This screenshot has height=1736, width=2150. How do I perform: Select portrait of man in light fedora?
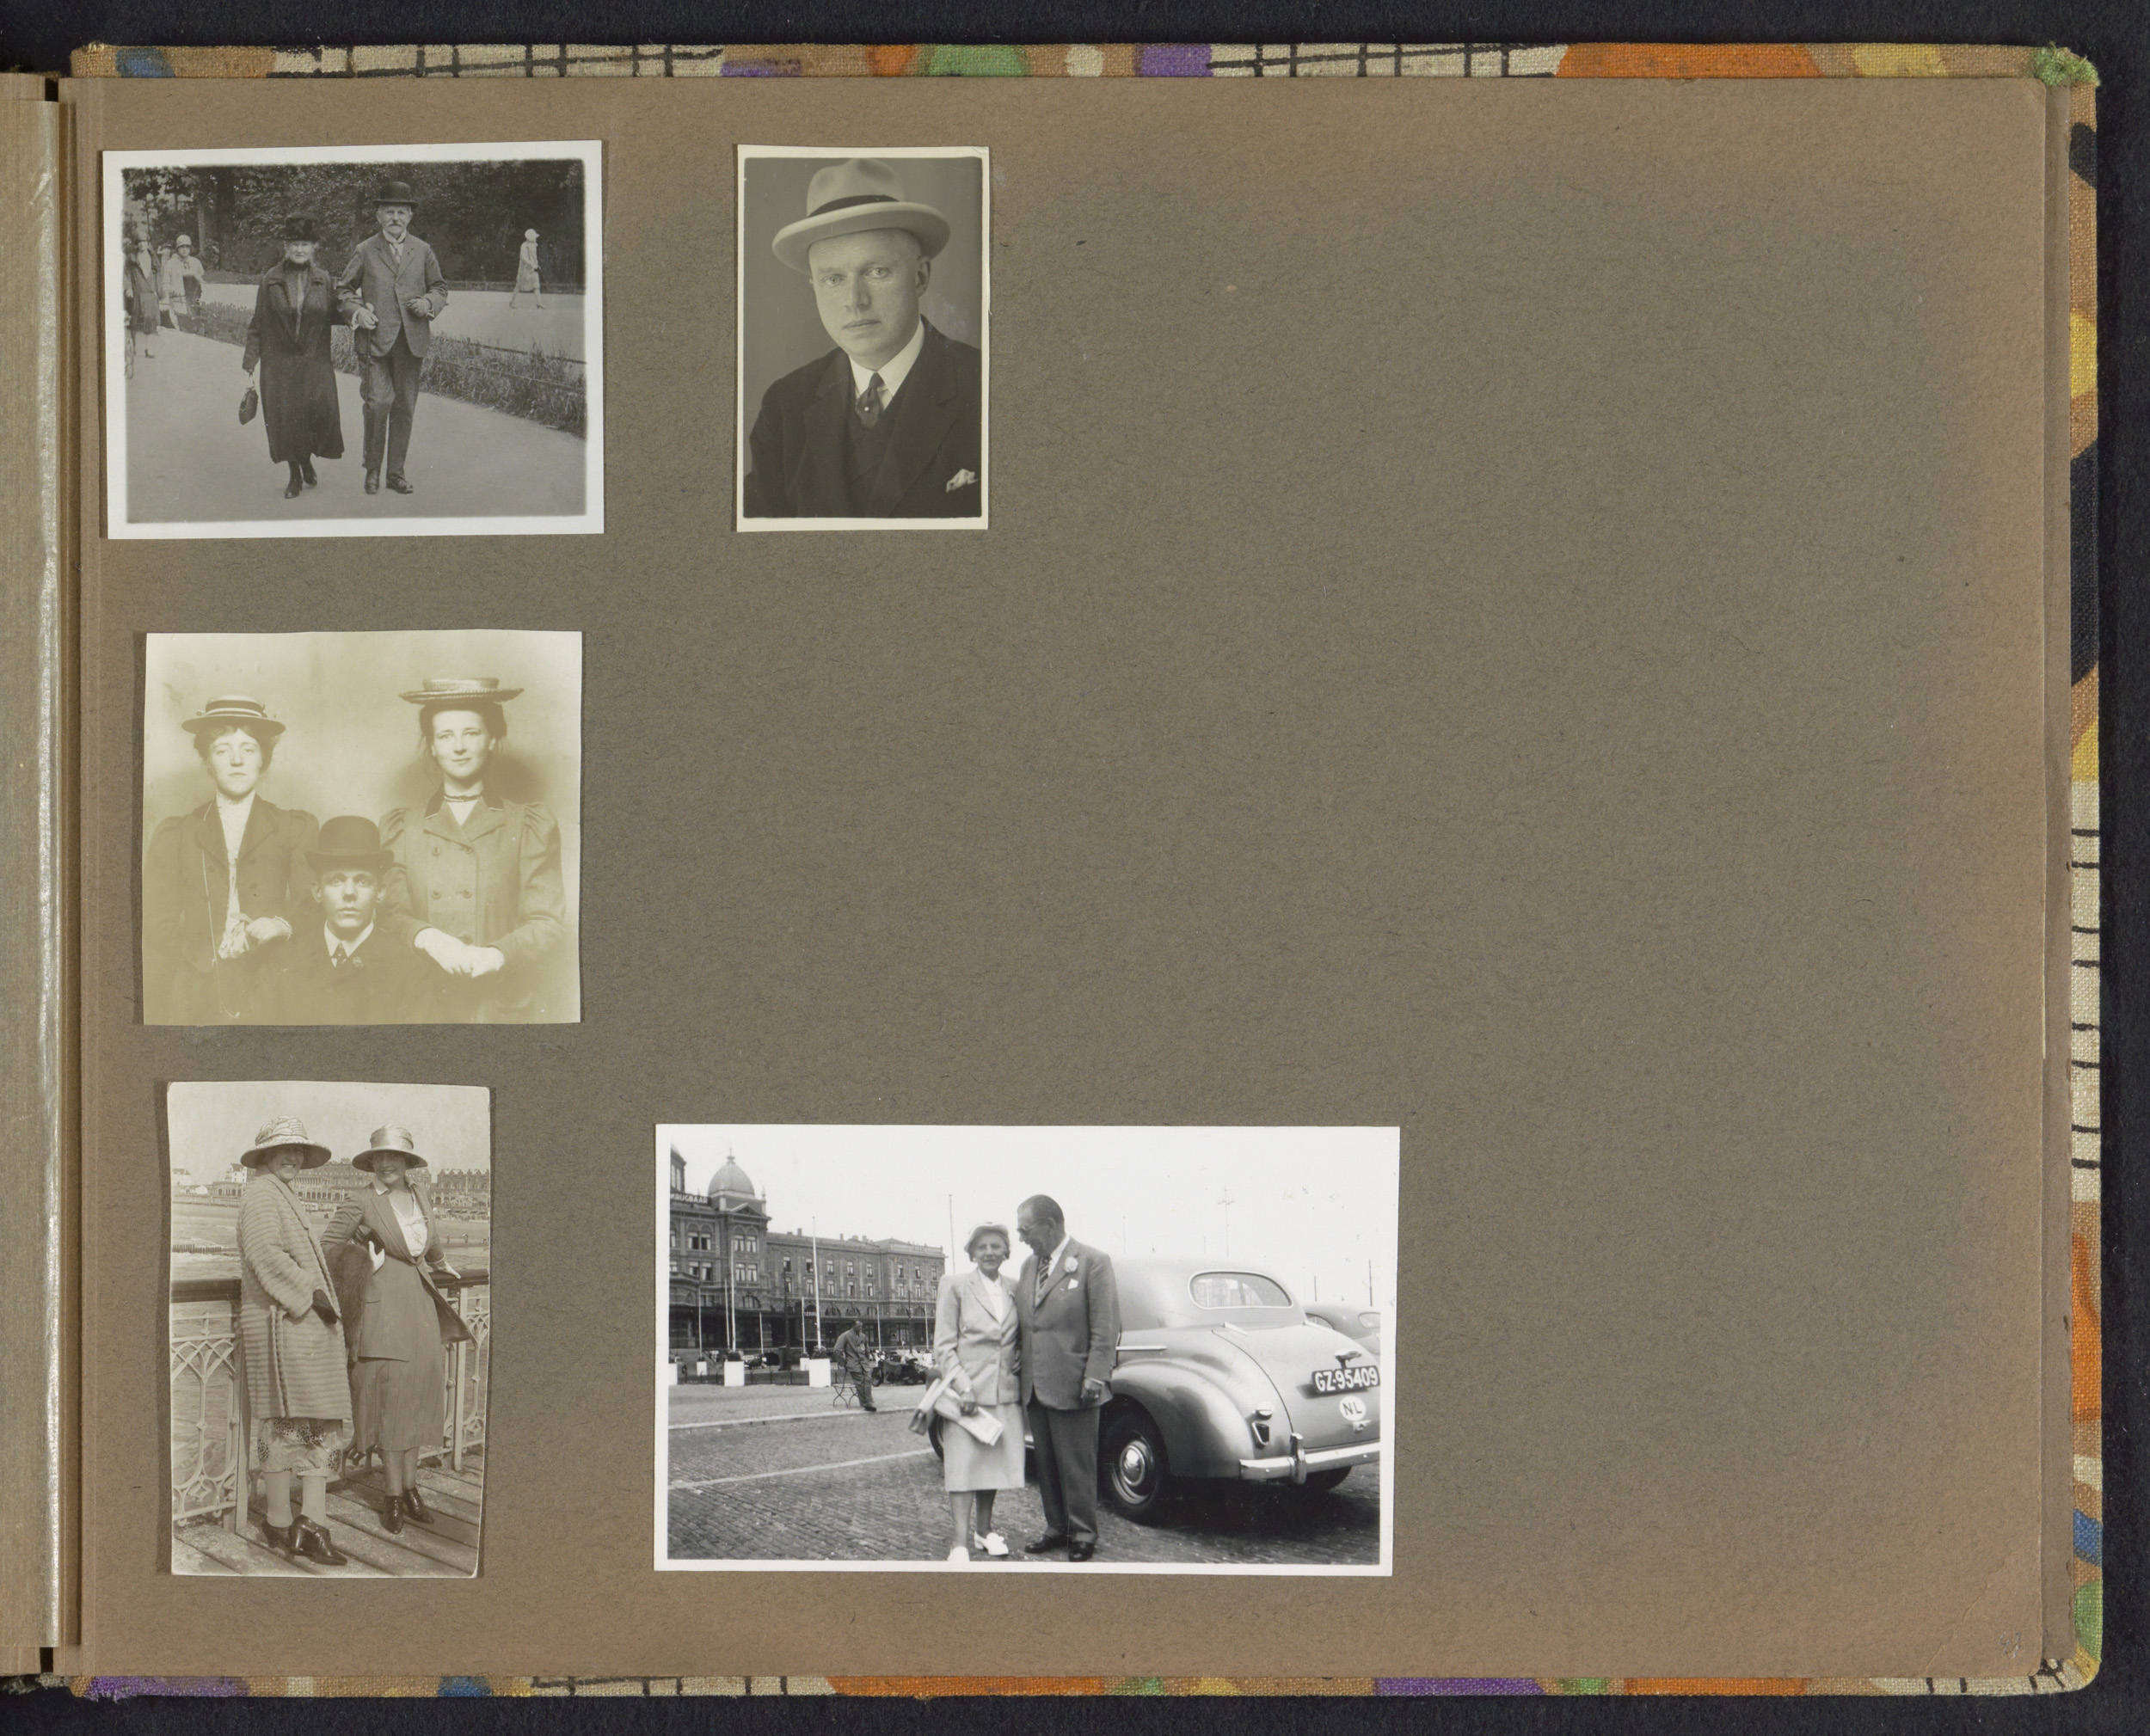point(863,338)
